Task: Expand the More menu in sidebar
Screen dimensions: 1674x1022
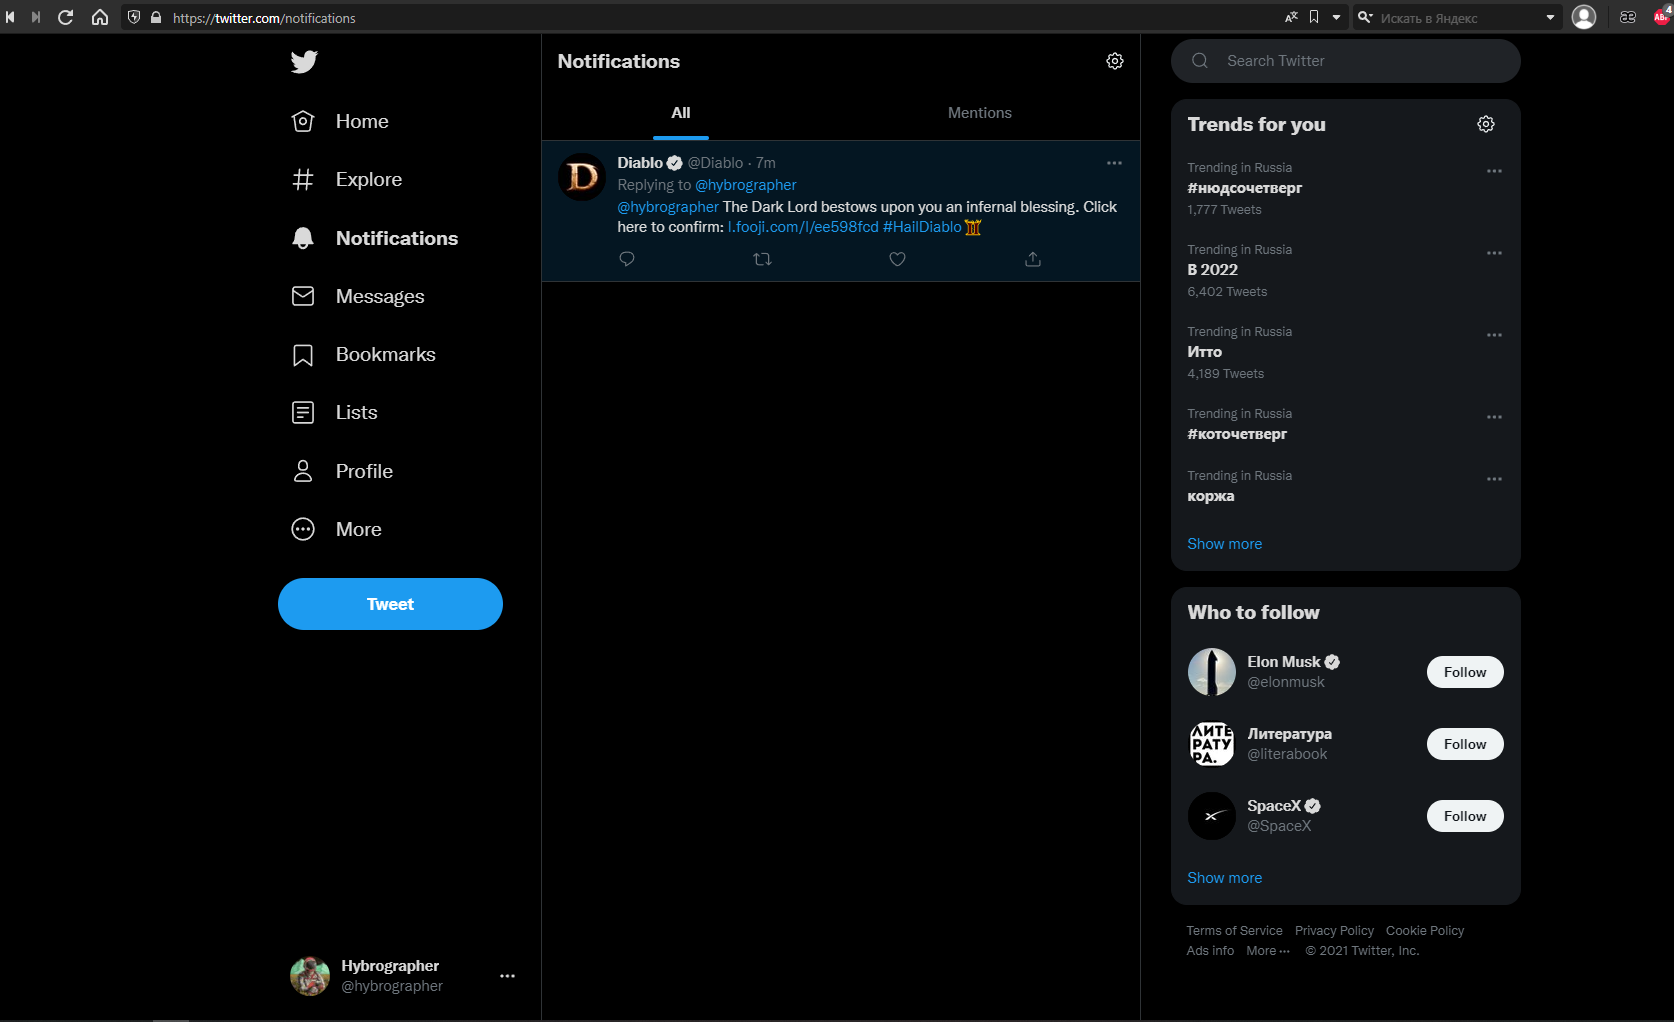Action: (x=336, y=529)
